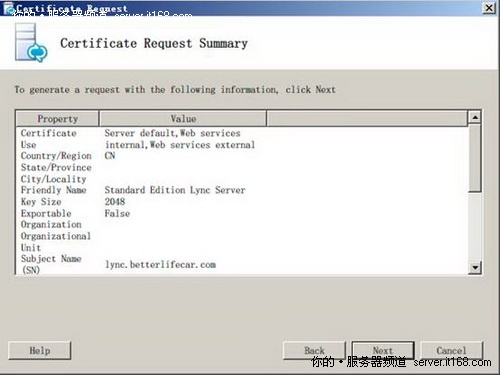Screen dimensions: 500x375
Task: Open Help for this dialog
Action: (40, 350)
